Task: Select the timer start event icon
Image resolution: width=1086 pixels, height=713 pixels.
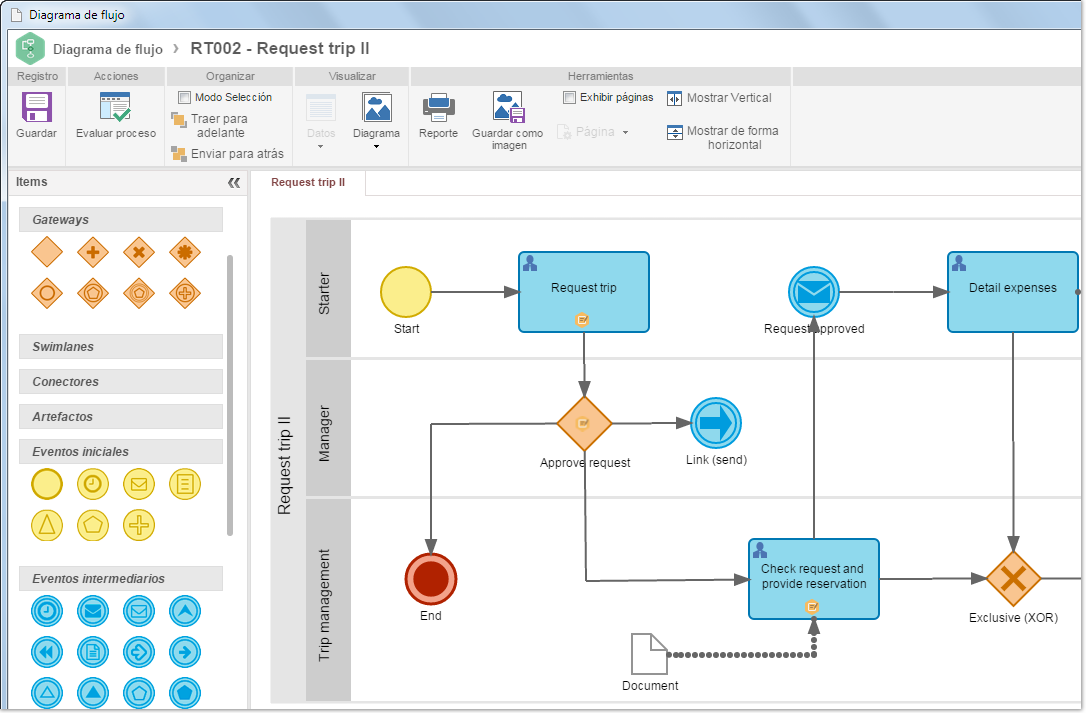Action: [93, 484]
